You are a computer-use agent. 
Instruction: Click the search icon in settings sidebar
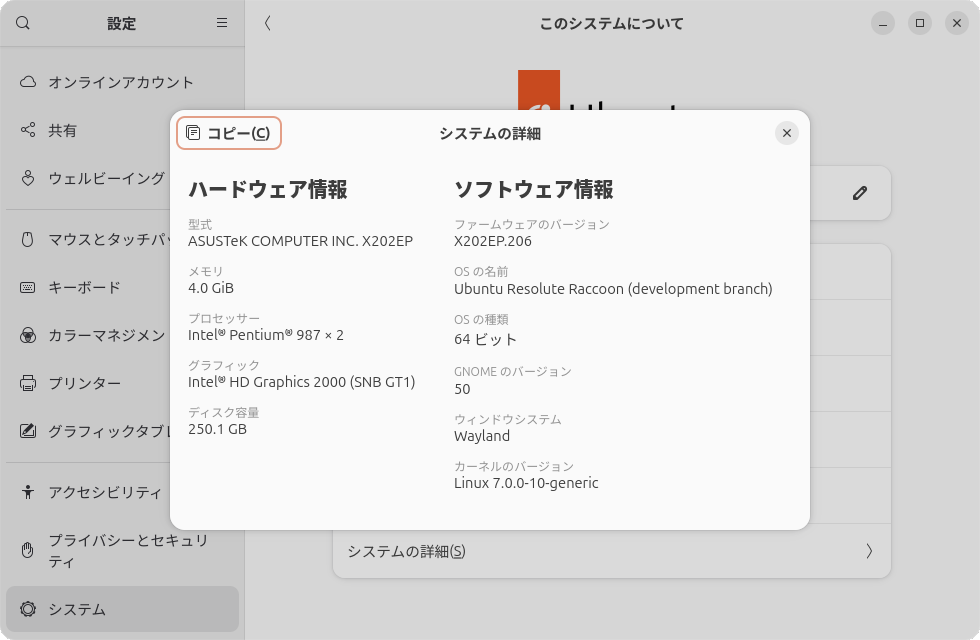(x=23, y=23)
